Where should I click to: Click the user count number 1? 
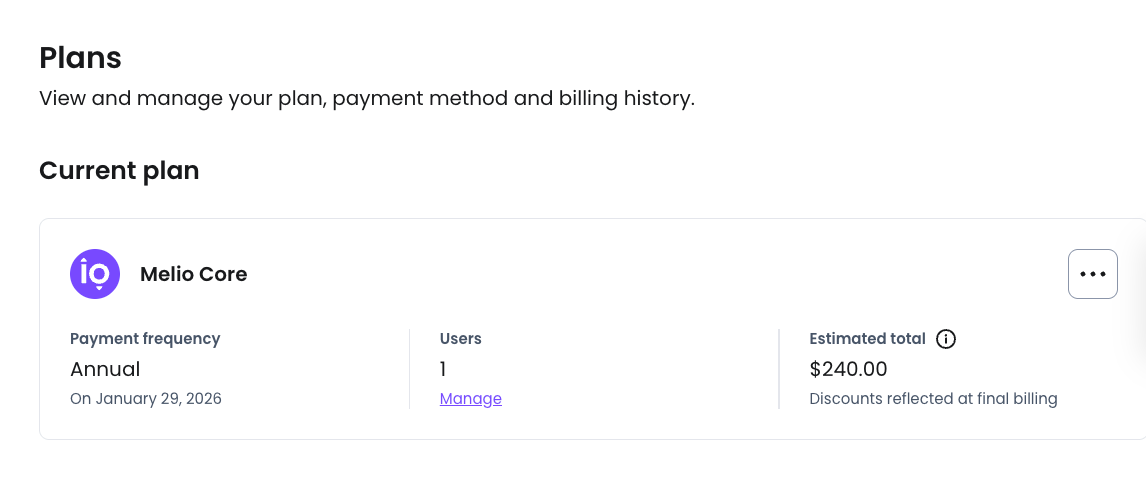[x=443, y=369]
